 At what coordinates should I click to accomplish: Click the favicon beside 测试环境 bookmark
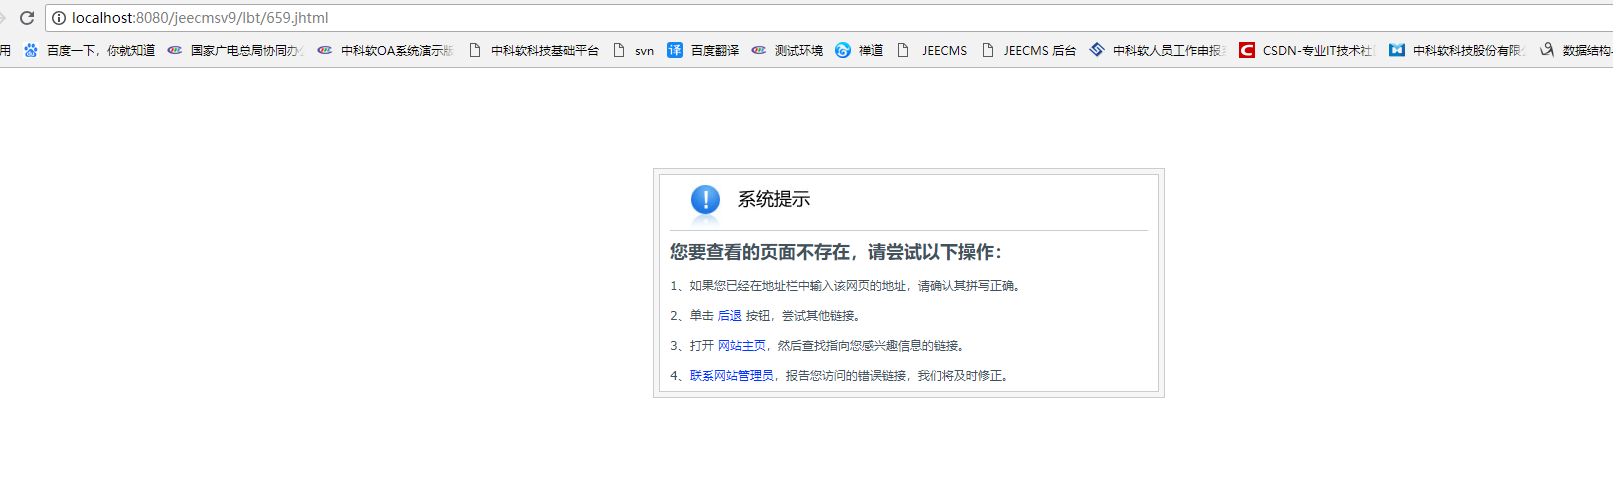[x=759, y=50]
